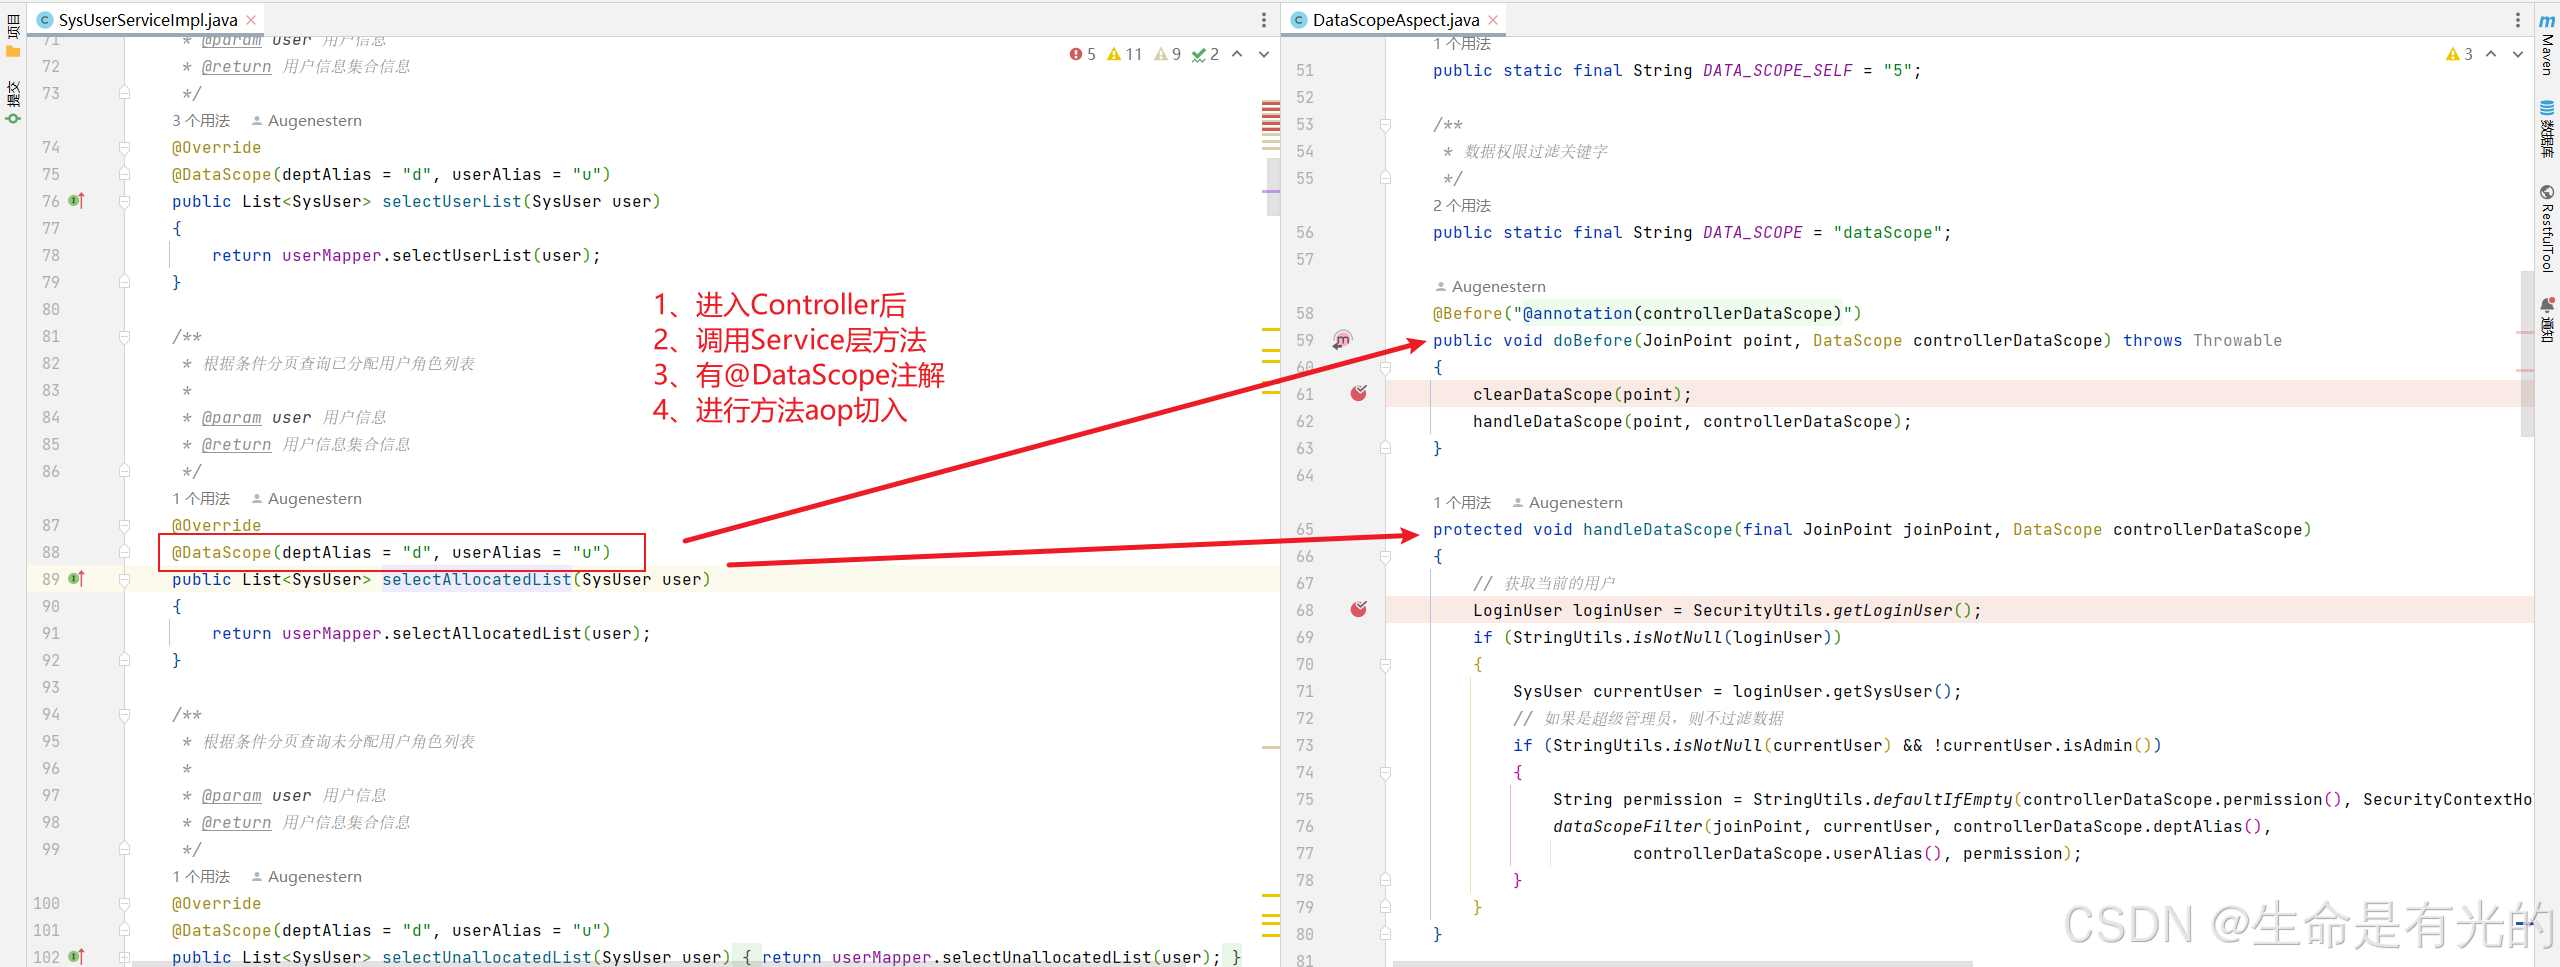Click implements gutter icon on line 76
This screenshot has height=967, width=2560.
pyautogui.click(x=77, y=201)
